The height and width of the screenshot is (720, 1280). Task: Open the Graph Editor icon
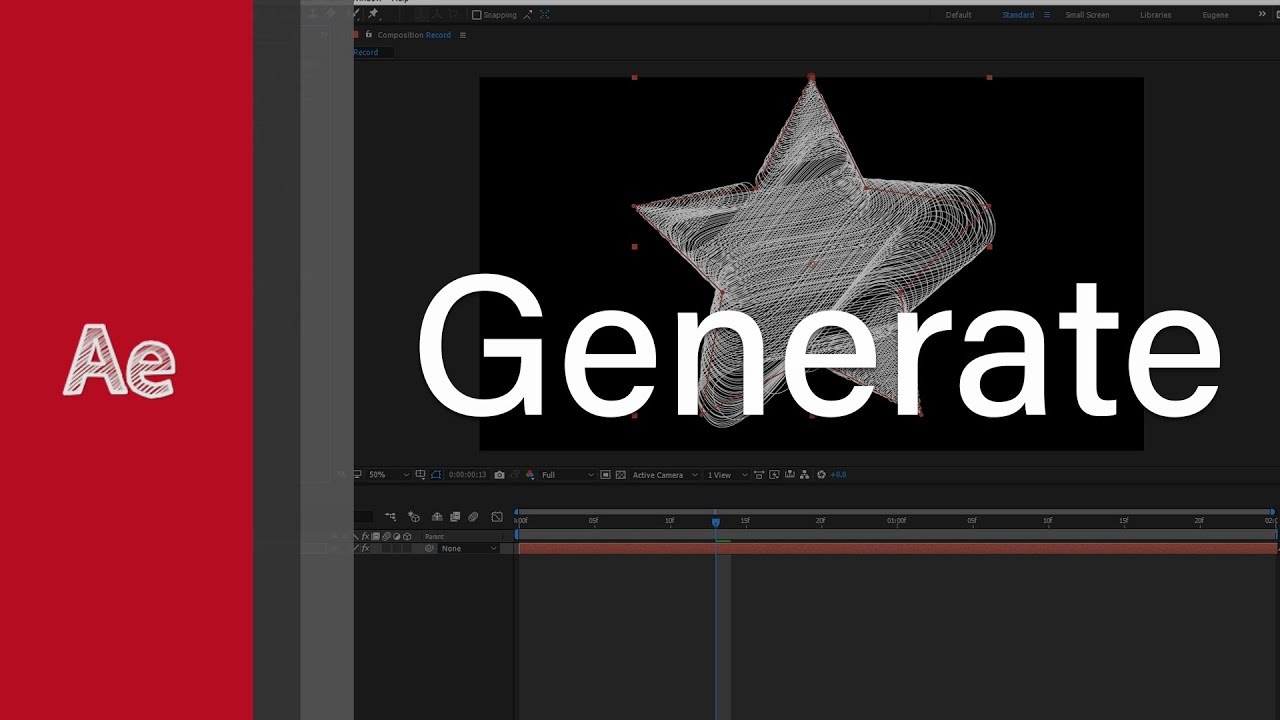(x=497, y=517)
